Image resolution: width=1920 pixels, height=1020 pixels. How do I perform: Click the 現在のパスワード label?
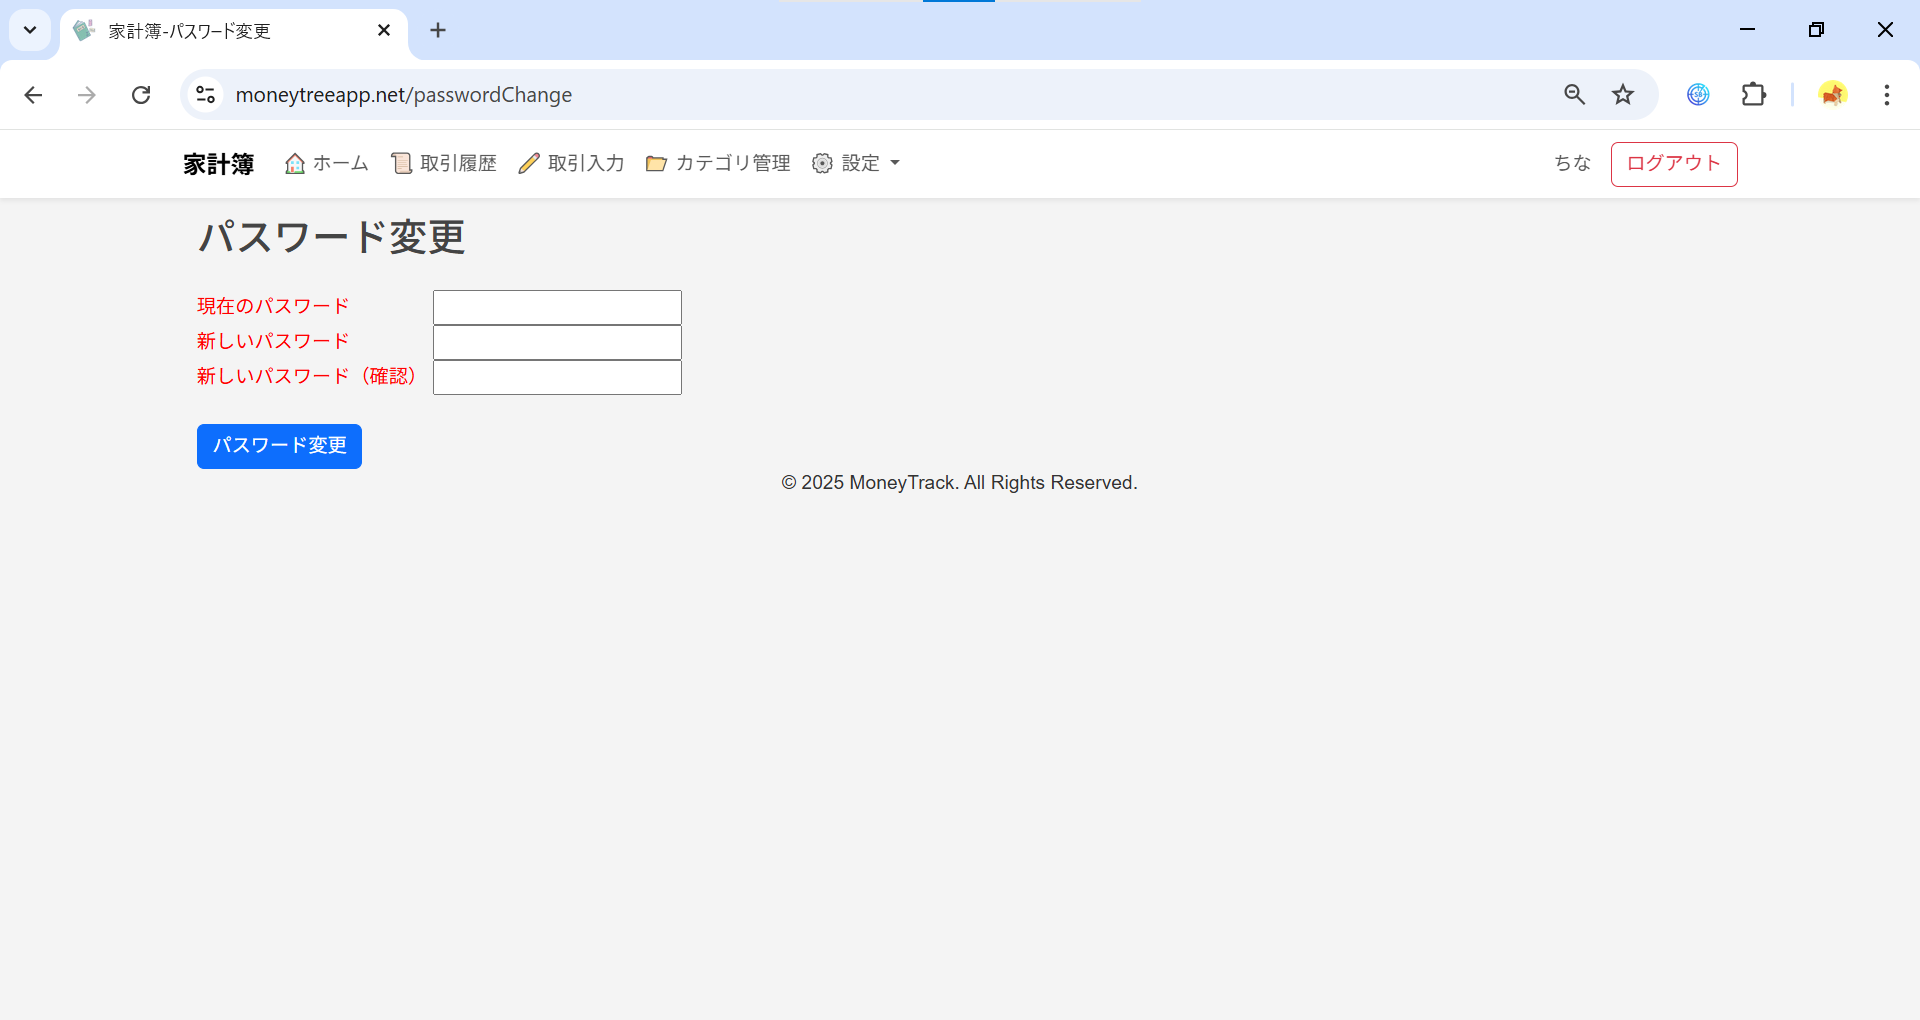click(x=273, y=306)
